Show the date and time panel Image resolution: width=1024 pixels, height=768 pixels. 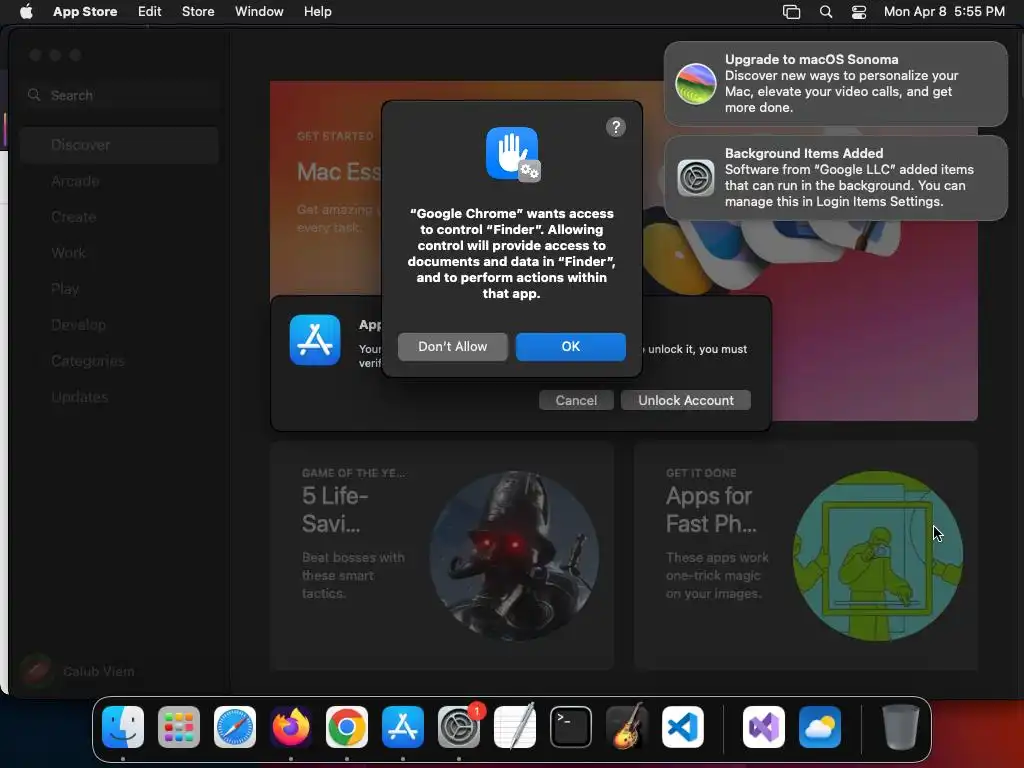(x=944, y=12)
